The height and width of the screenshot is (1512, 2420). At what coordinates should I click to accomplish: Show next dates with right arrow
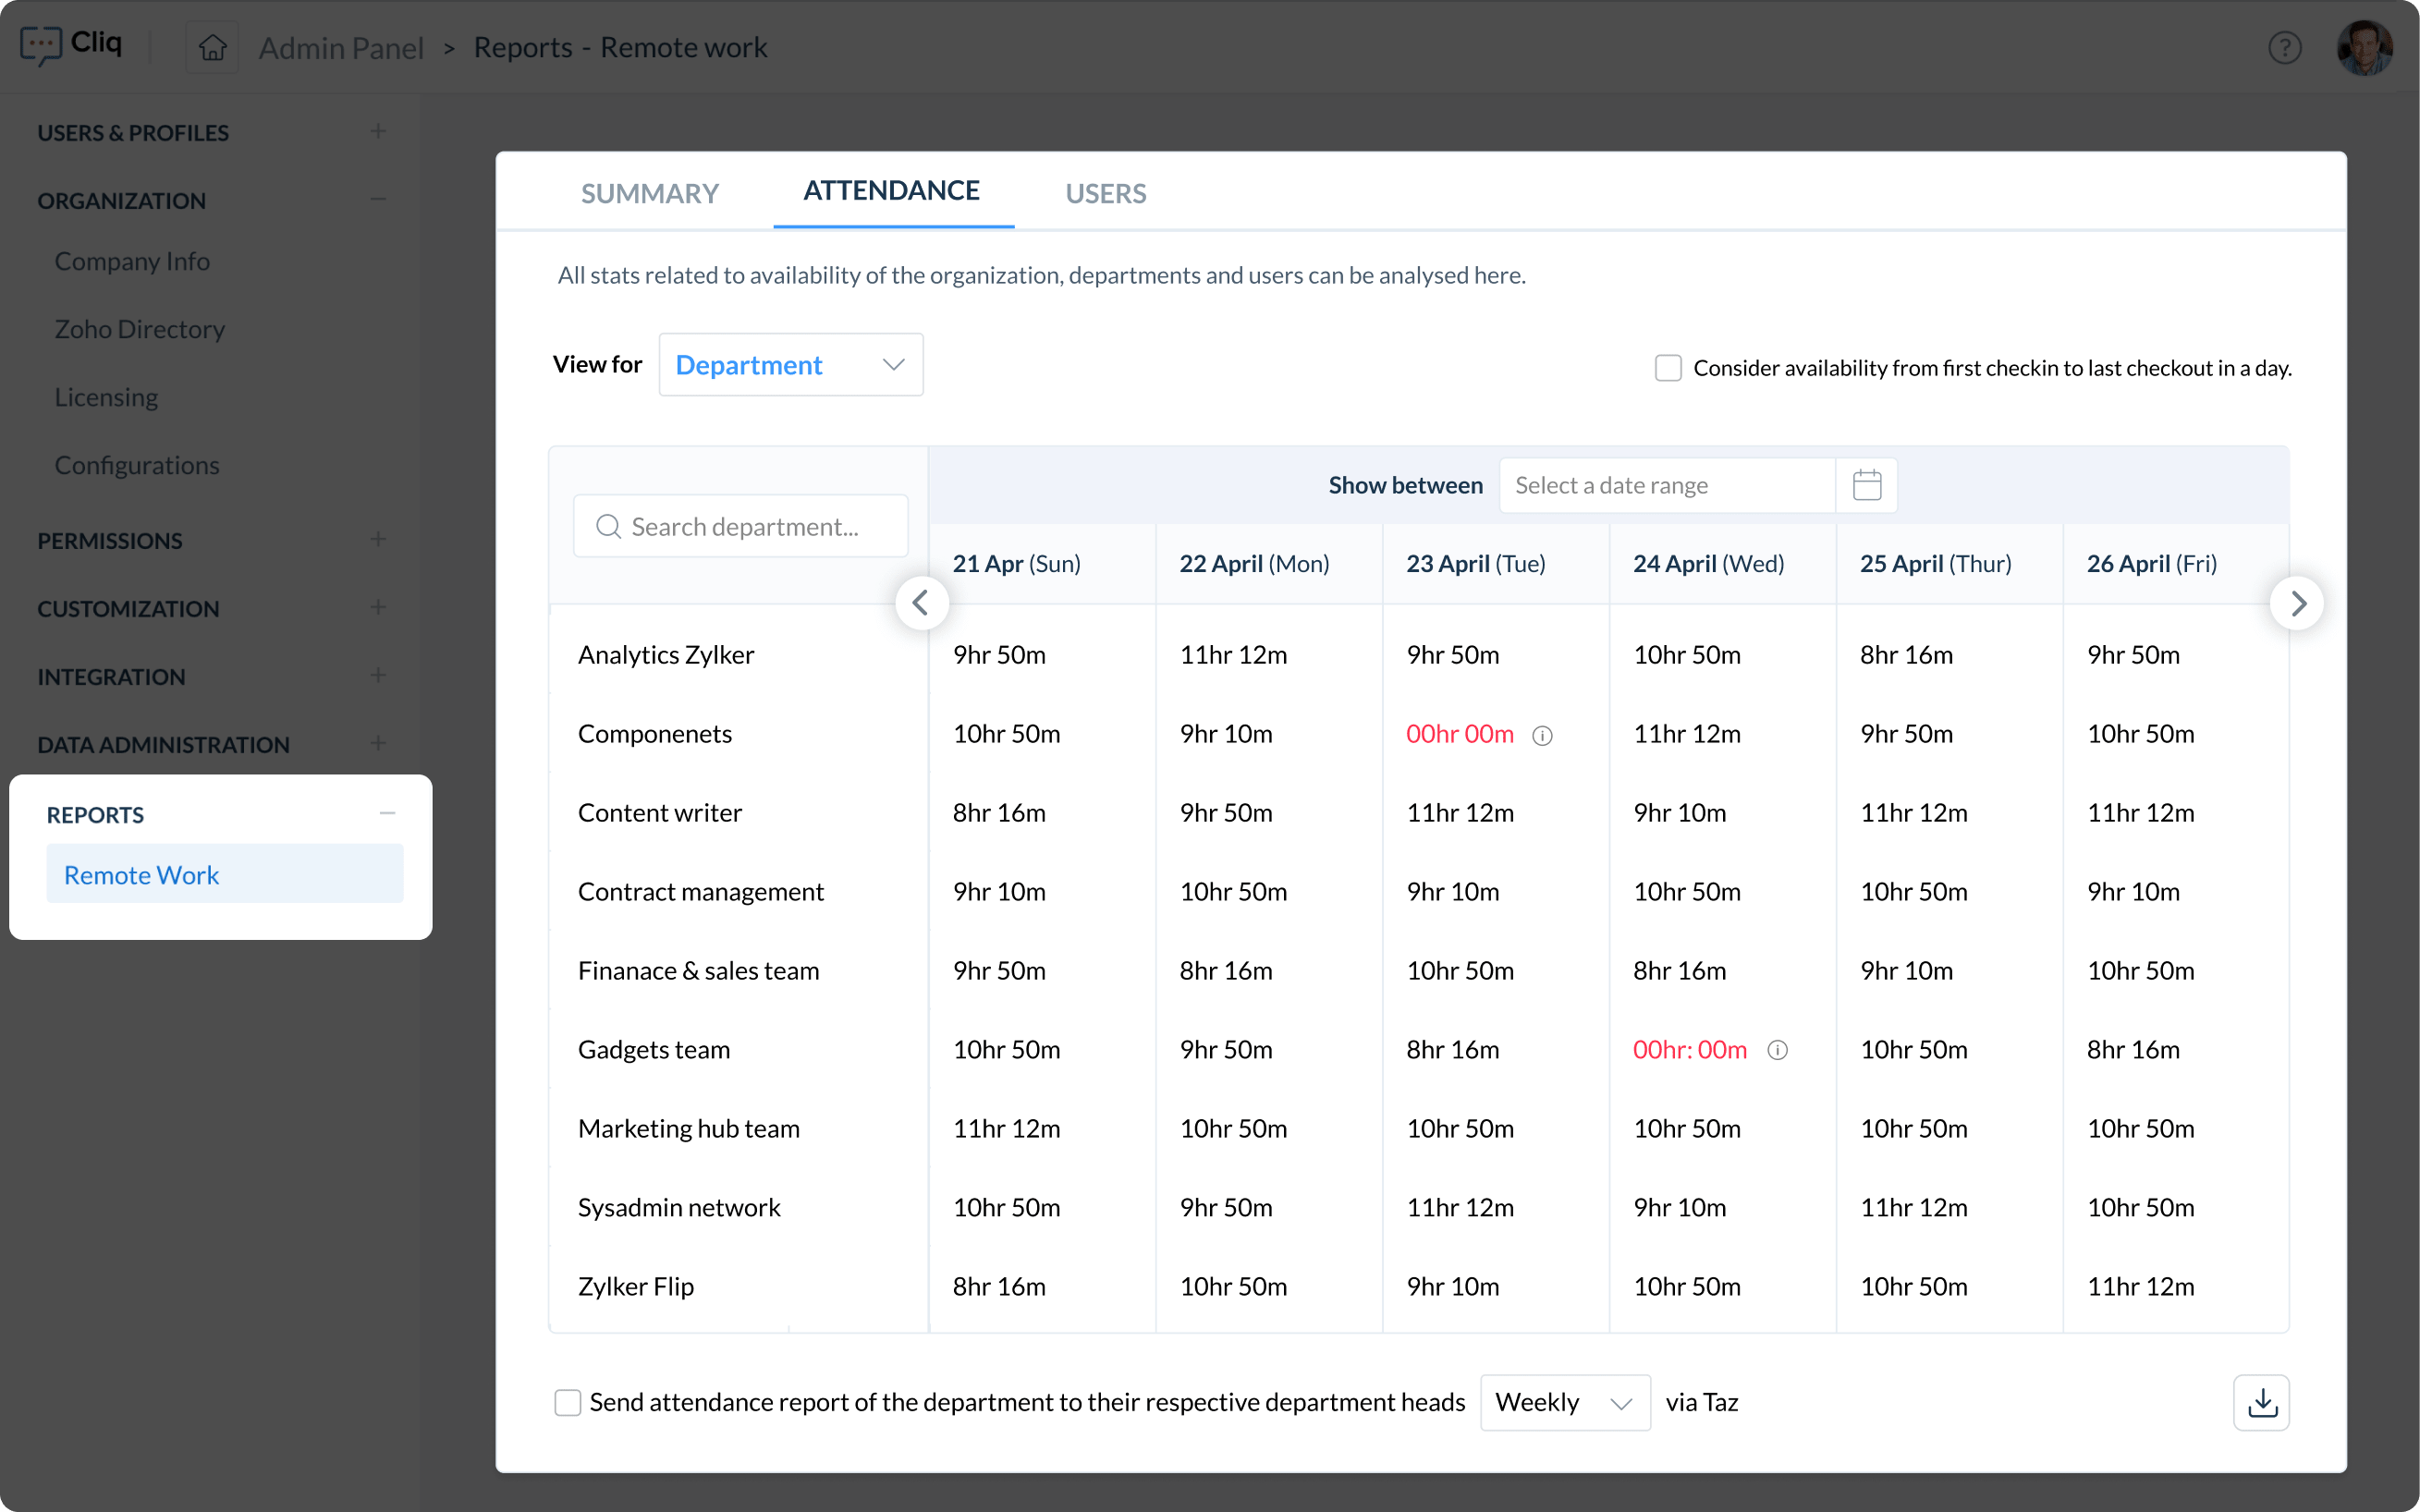click(2297, 603)
